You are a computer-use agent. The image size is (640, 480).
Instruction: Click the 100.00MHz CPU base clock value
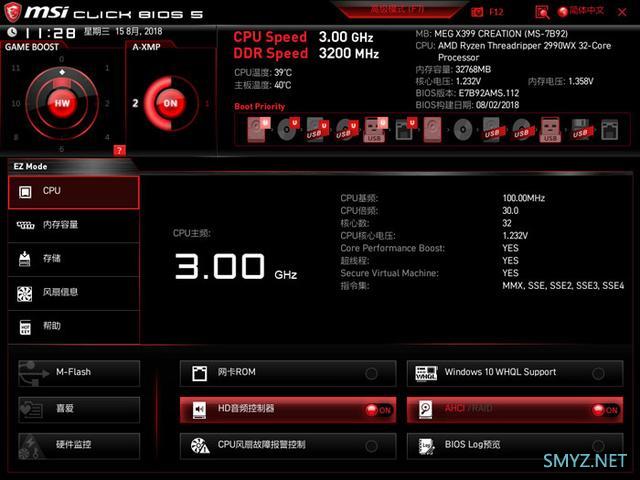524,198
